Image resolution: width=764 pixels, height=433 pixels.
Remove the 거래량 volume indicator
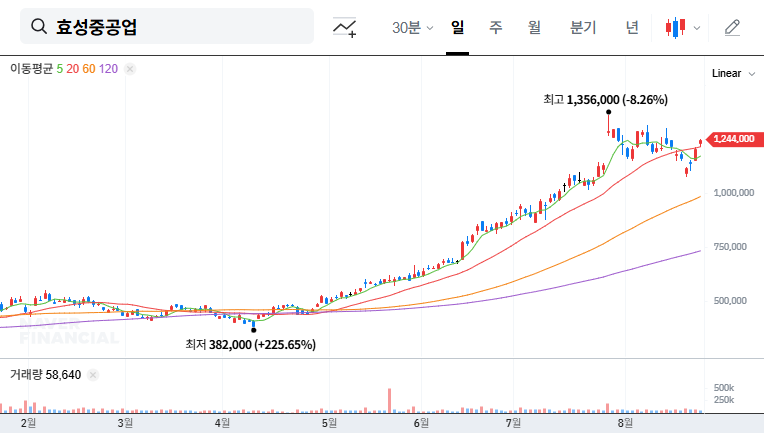click(93, 375)
